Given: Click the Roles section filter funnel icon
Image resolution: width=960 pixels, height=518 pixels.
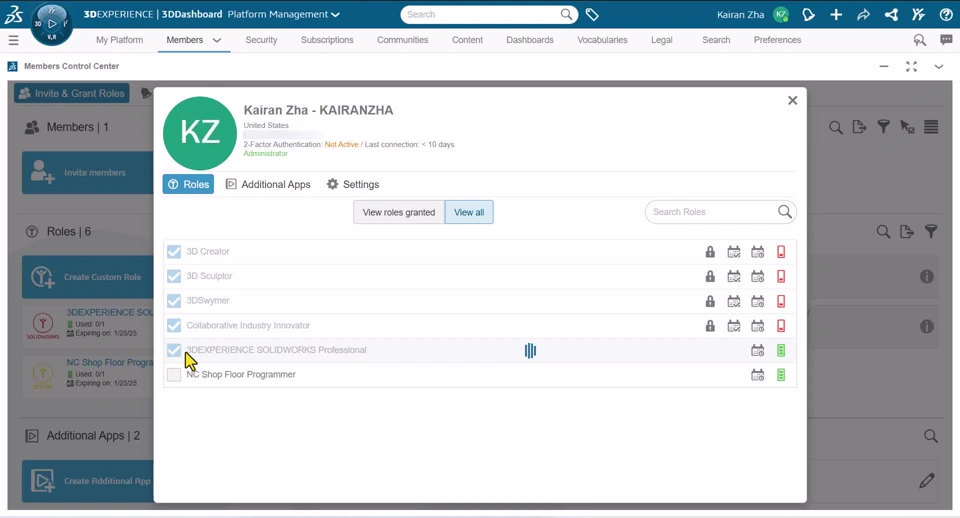Looking at the screenshot, I should click(x=931, y=231).
